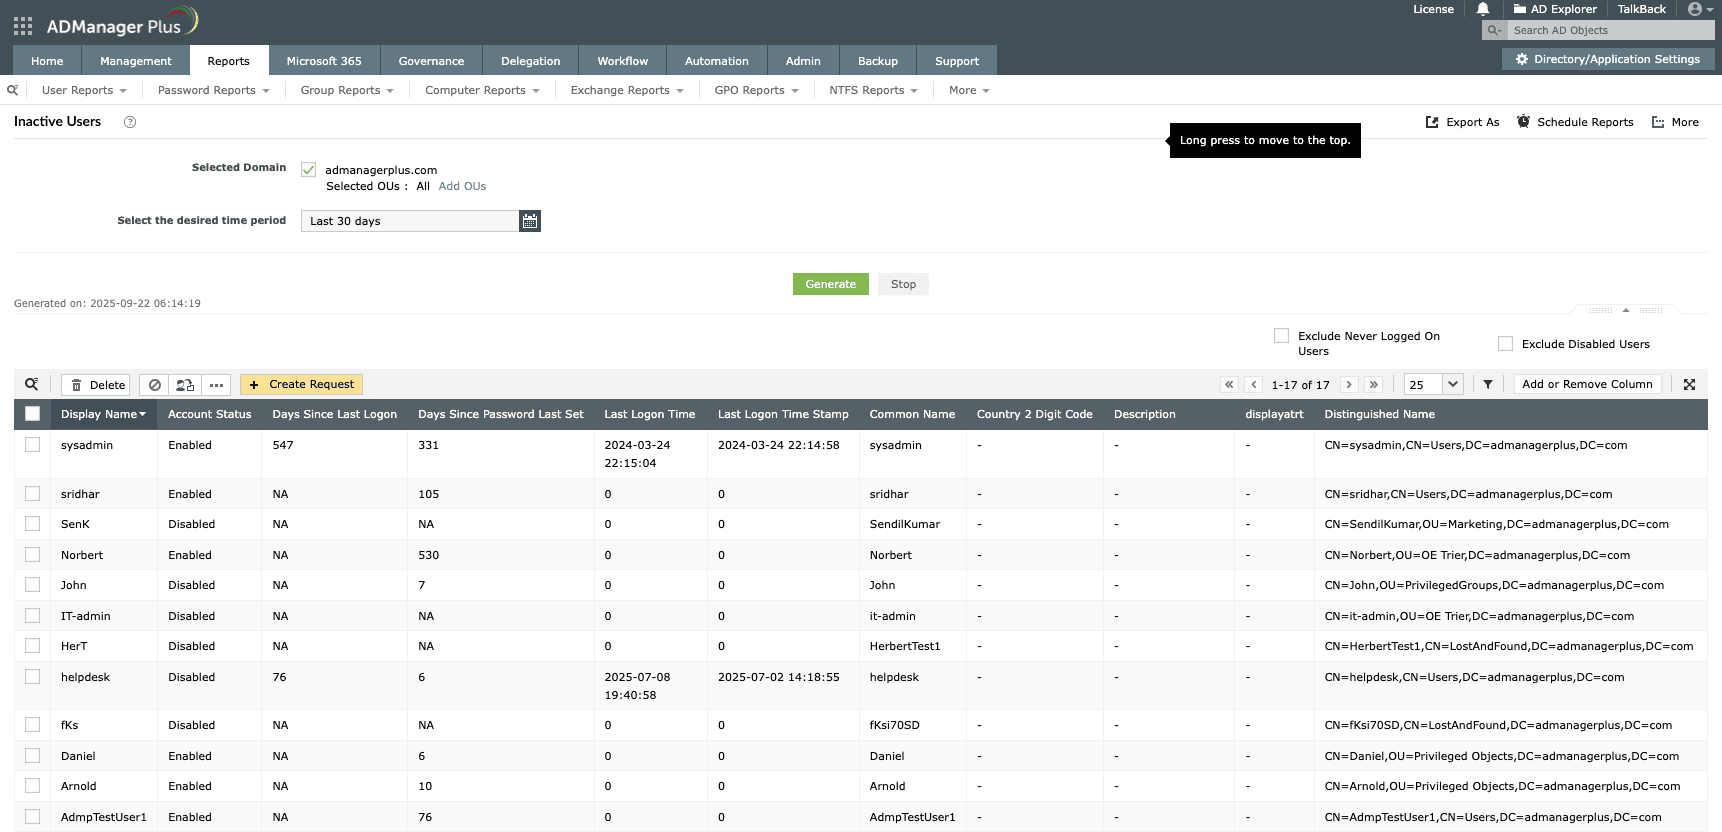The width and height of the screenshot is (1722, 832).
Task: Go to the next page of results
Action: click(1349, 384)
